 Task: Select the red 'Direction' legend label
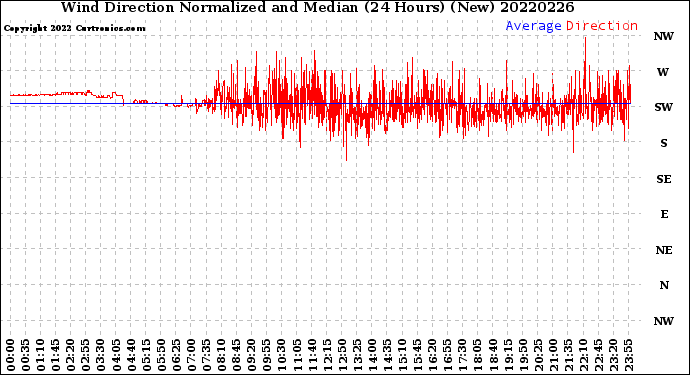tap(602, 26)
